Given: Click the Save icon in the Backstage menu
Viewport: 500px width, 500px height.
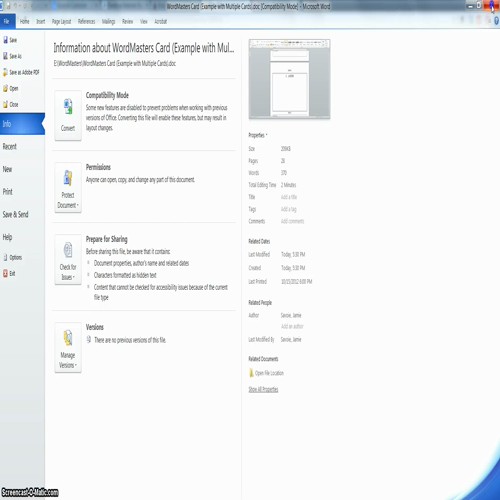Looking at the screenshot, I should [x=10, y=40].
